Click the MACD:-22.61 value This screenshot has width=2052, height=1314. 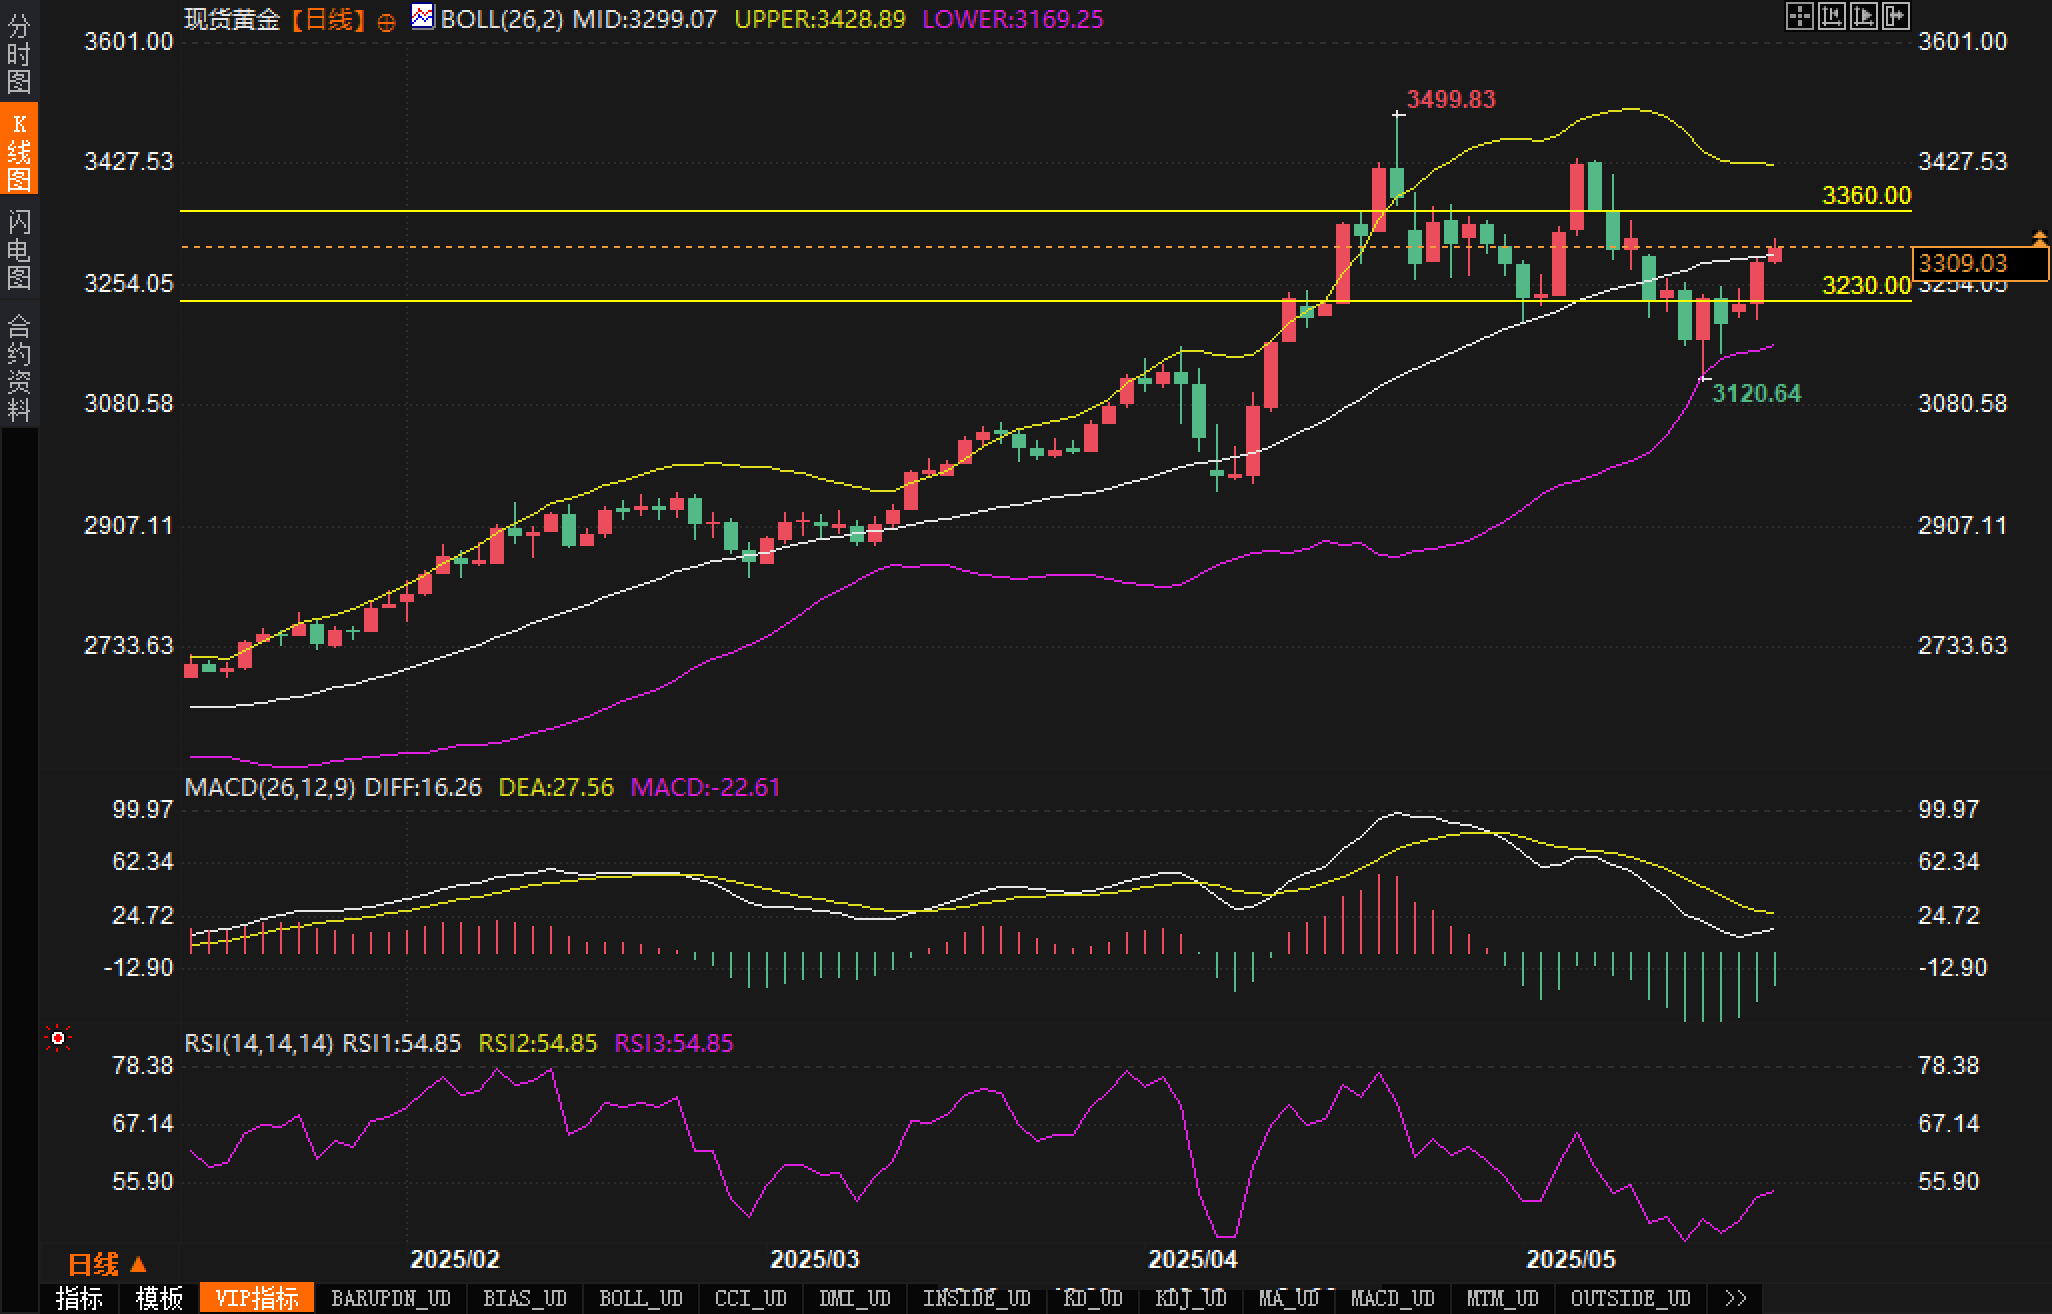pos(705,787)
